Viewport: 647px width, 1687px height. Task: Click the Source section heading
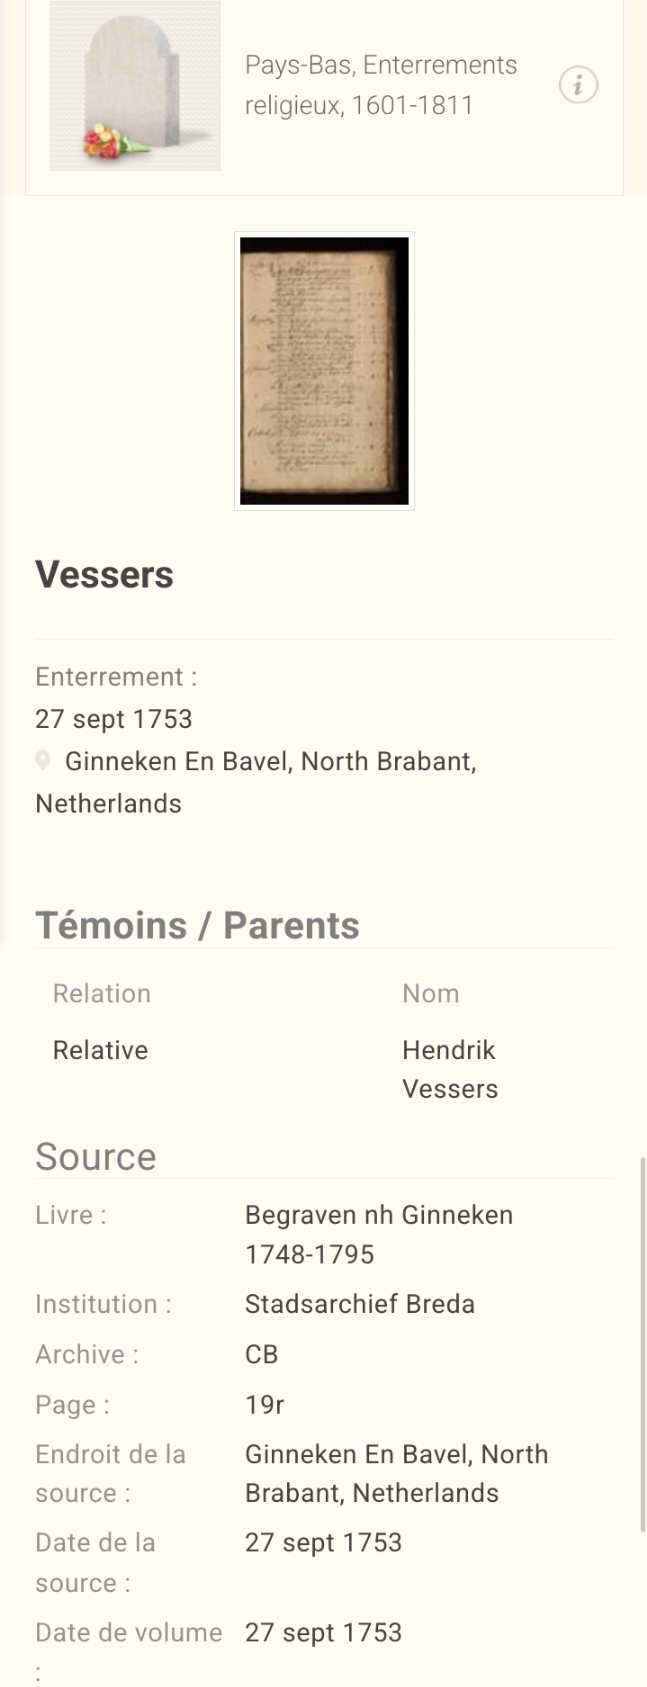click(96, 1157)
